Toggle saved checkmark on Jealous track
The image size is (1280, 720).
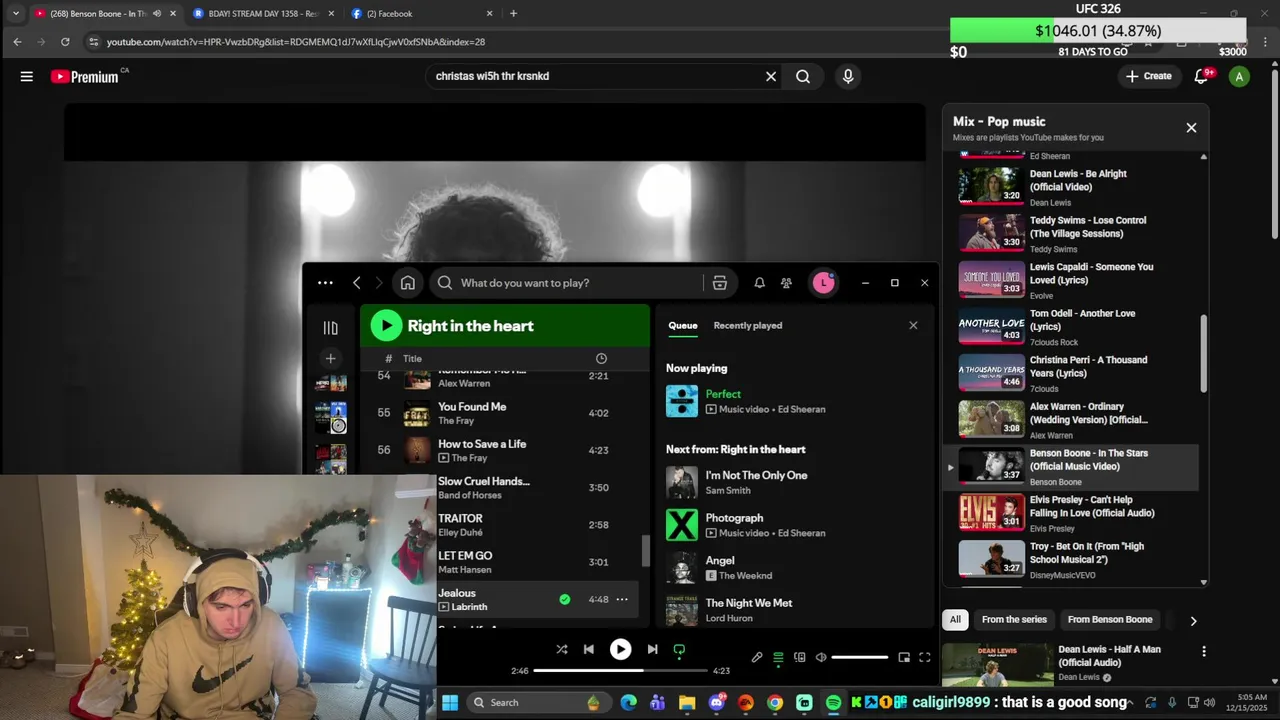click(x=565, y=599)
